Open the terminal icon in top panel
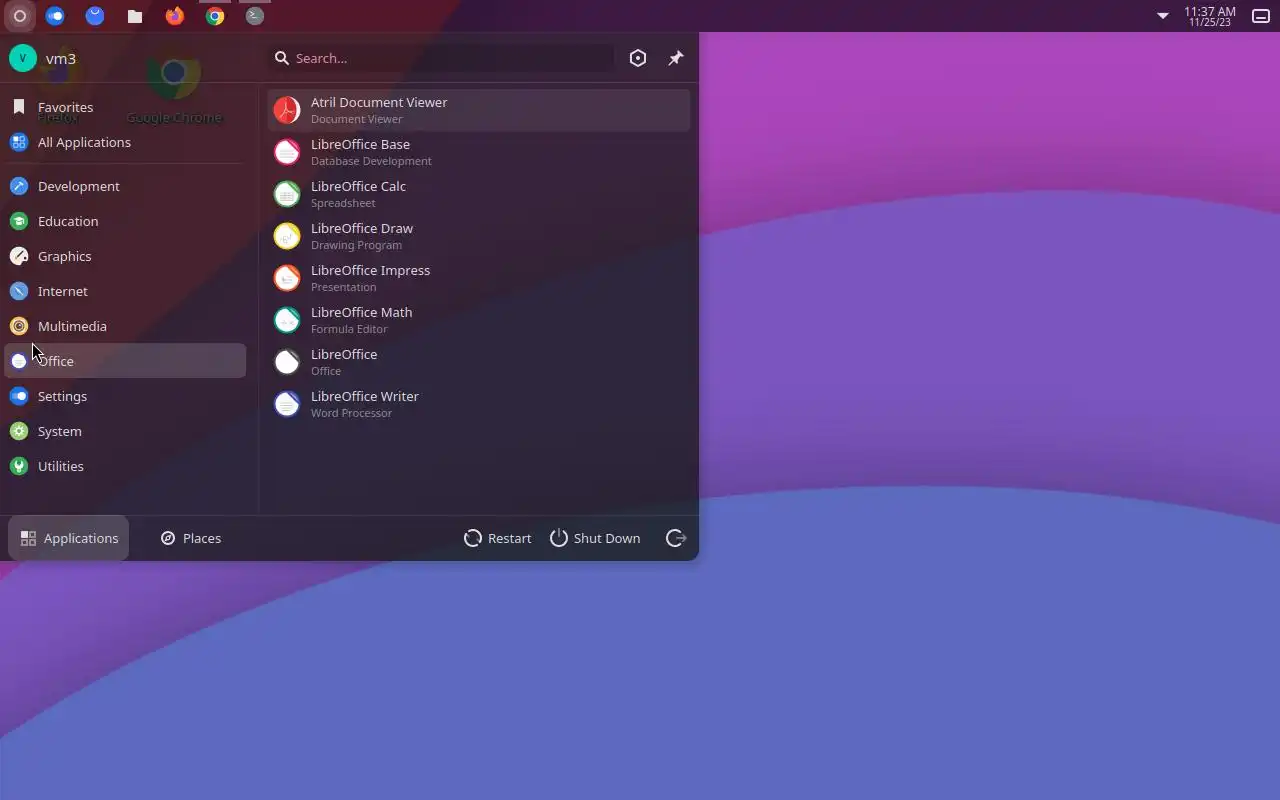 (255, 16)
